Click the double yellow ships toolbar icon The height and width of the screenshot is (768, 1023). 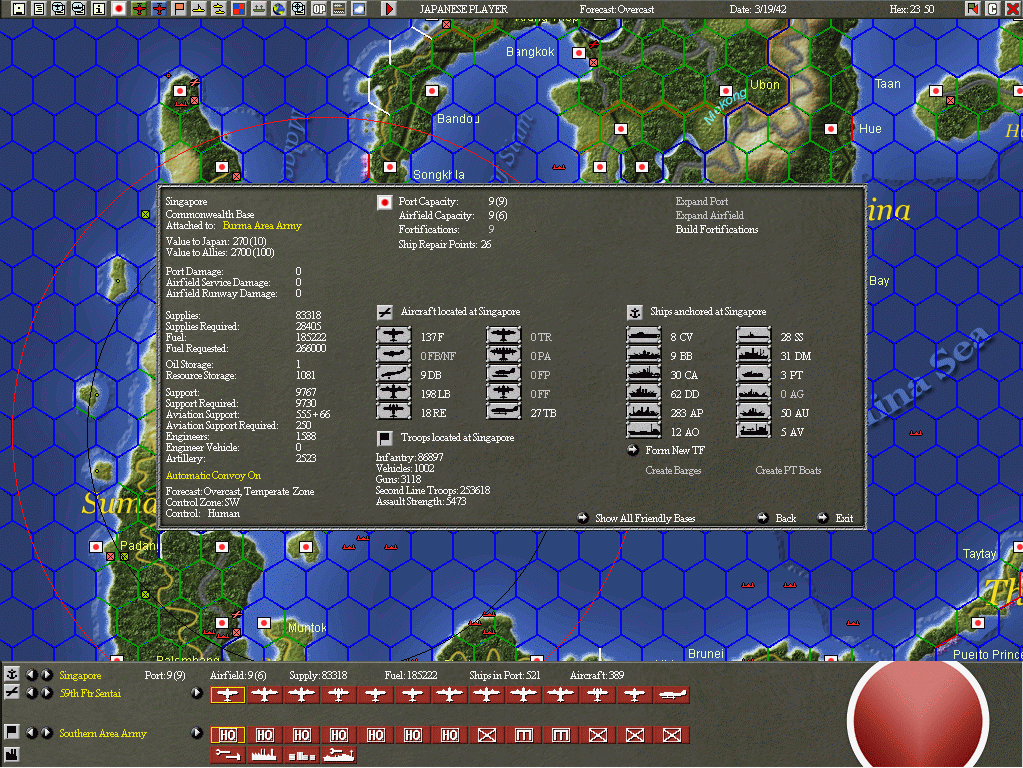(219, 8)
